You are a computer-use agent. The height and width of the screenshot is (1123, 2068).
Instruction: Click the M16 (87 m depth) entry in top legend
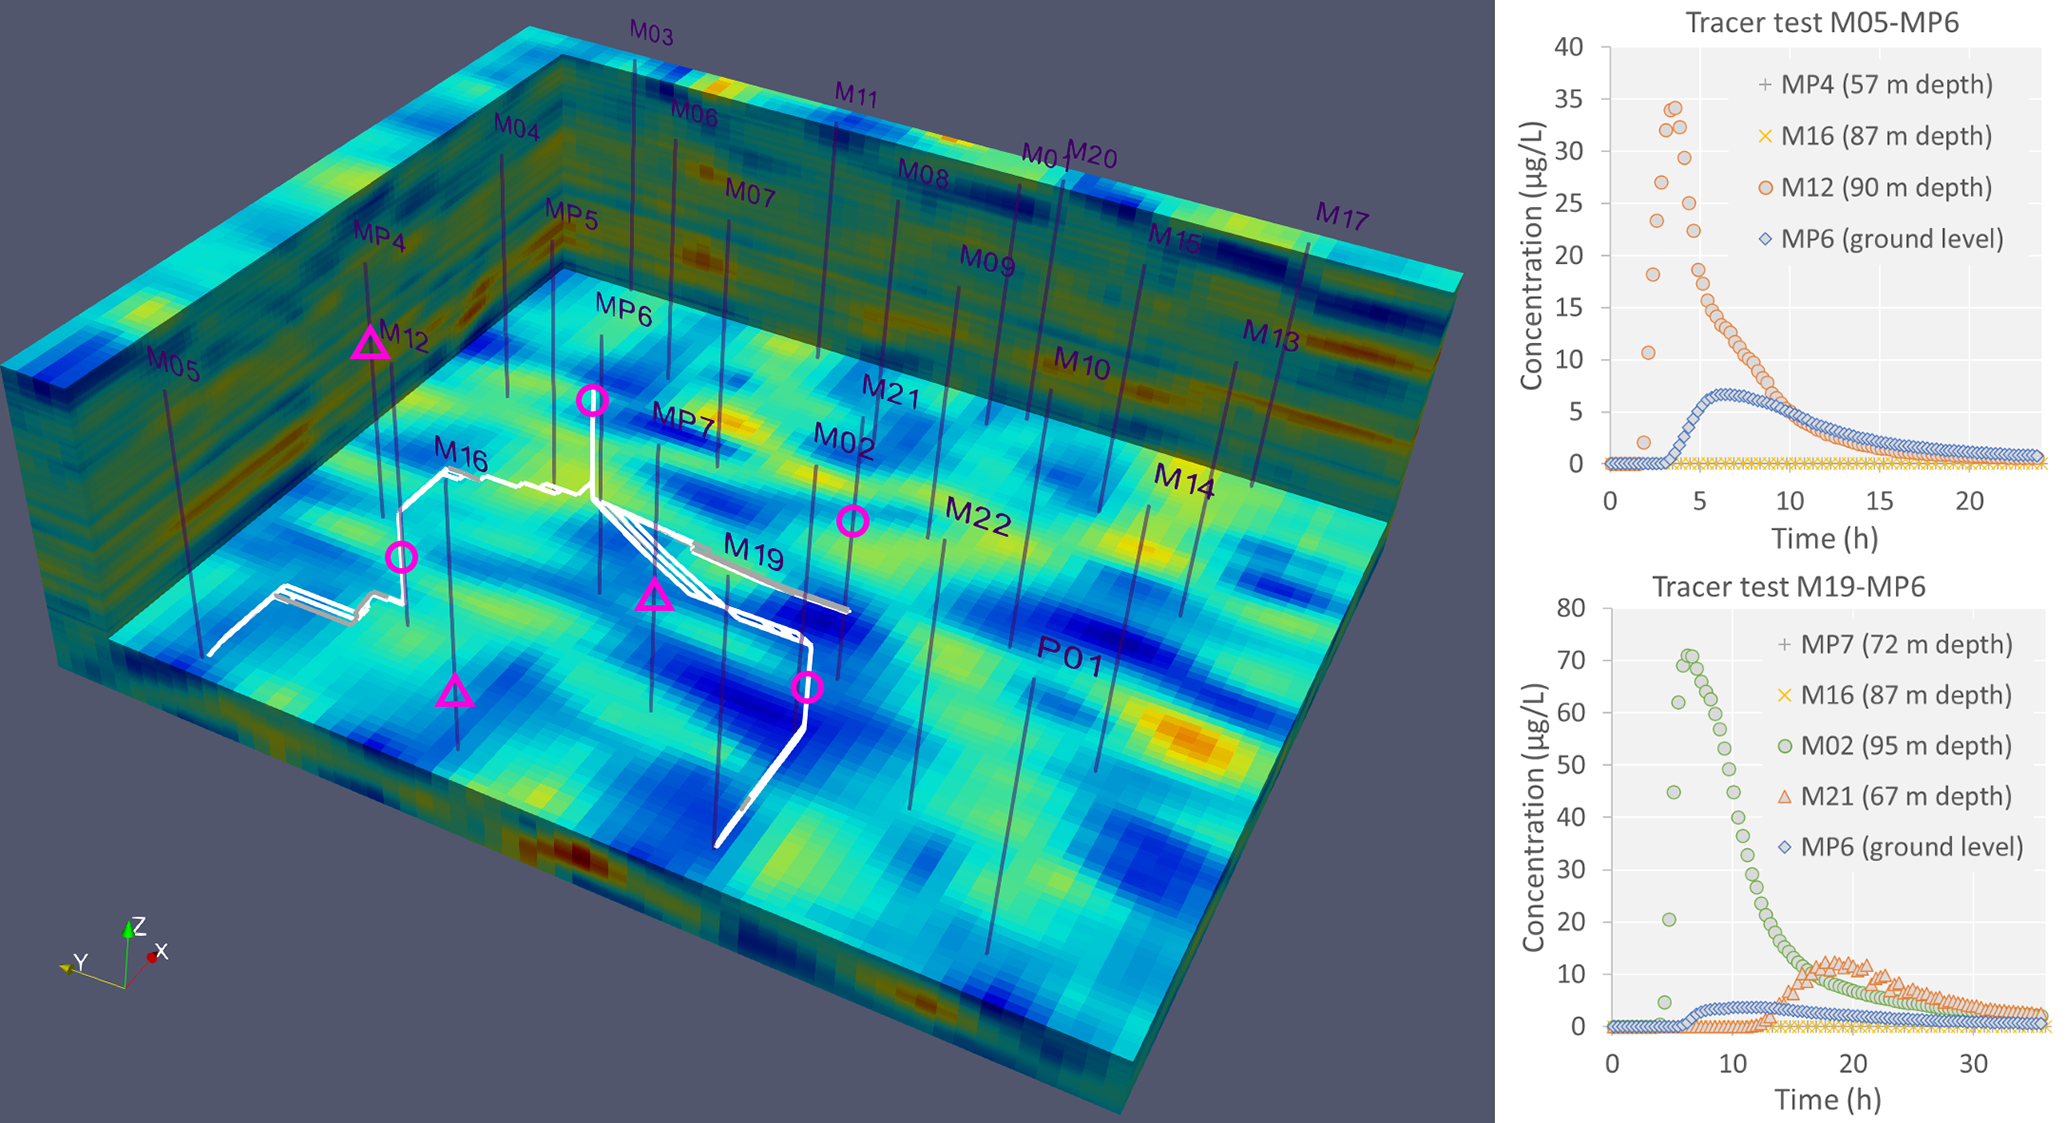coord(1886,136)
